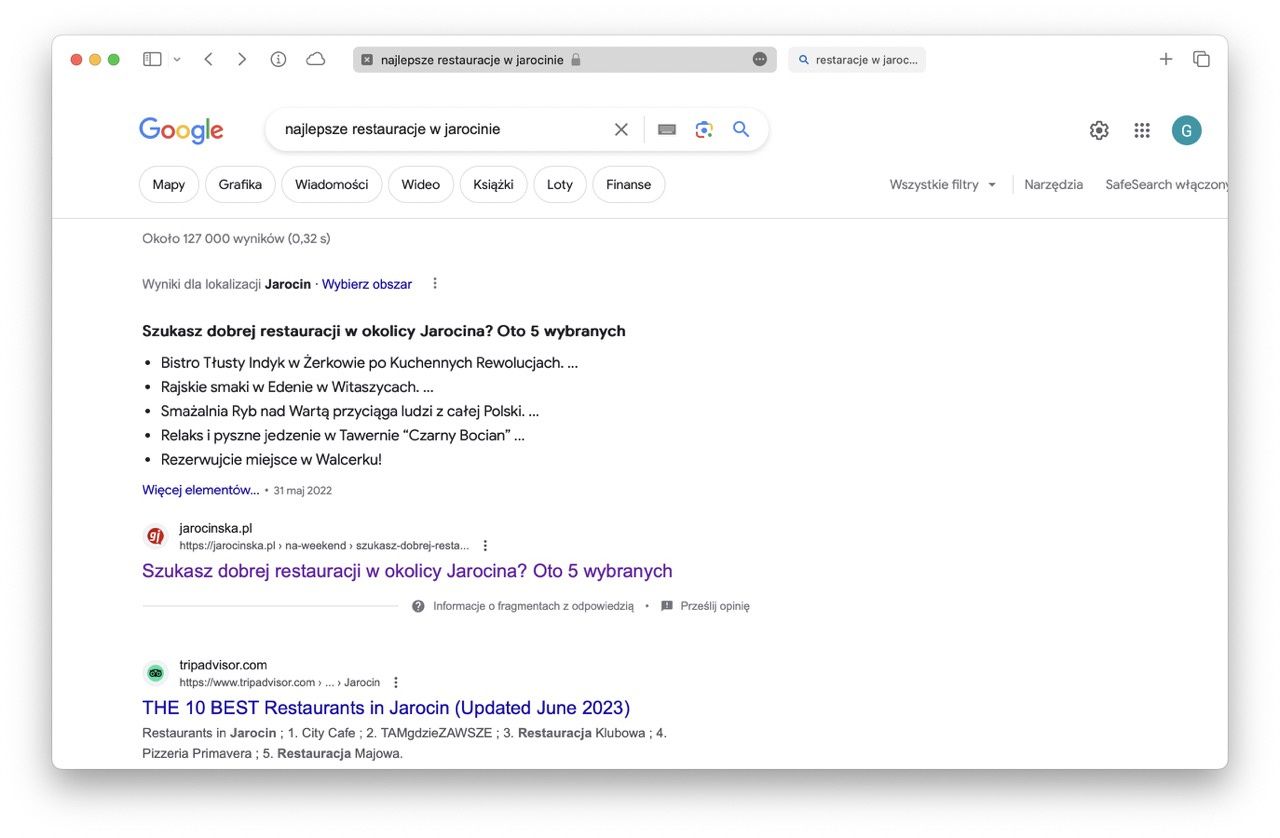The width and height of the screenshot is (1280, 838).
Task: Click 'Rezerwujcie miejsce w Walcerku!' bullet
Action: [x=271, y=460]
